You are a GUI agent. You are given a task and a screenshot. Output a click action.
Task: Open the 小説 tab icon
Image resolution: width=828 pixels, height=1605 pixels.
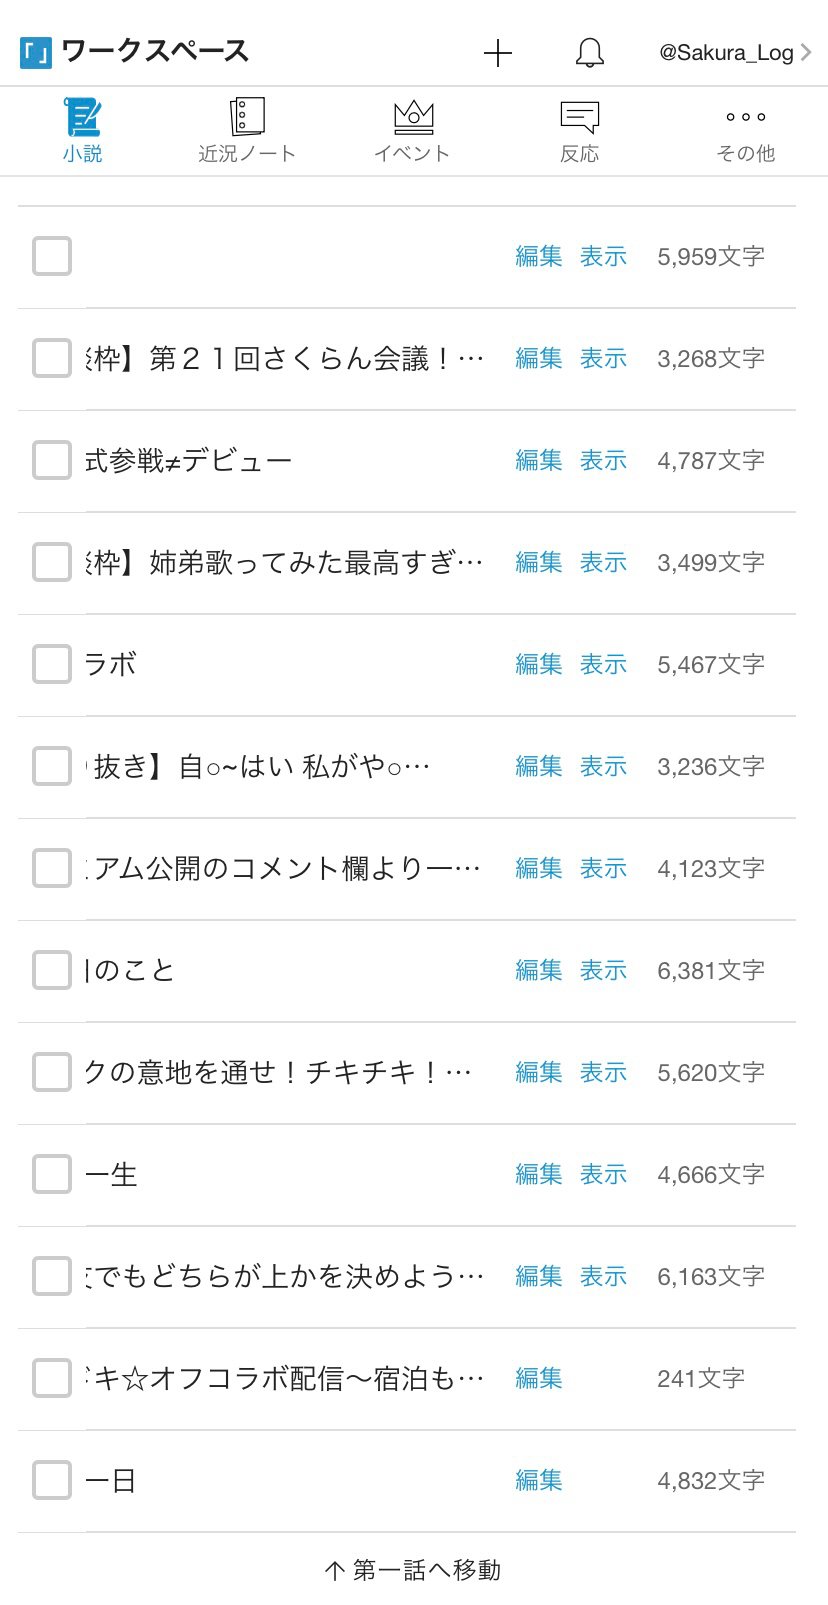pyautogui.click(x=83, y=118)
